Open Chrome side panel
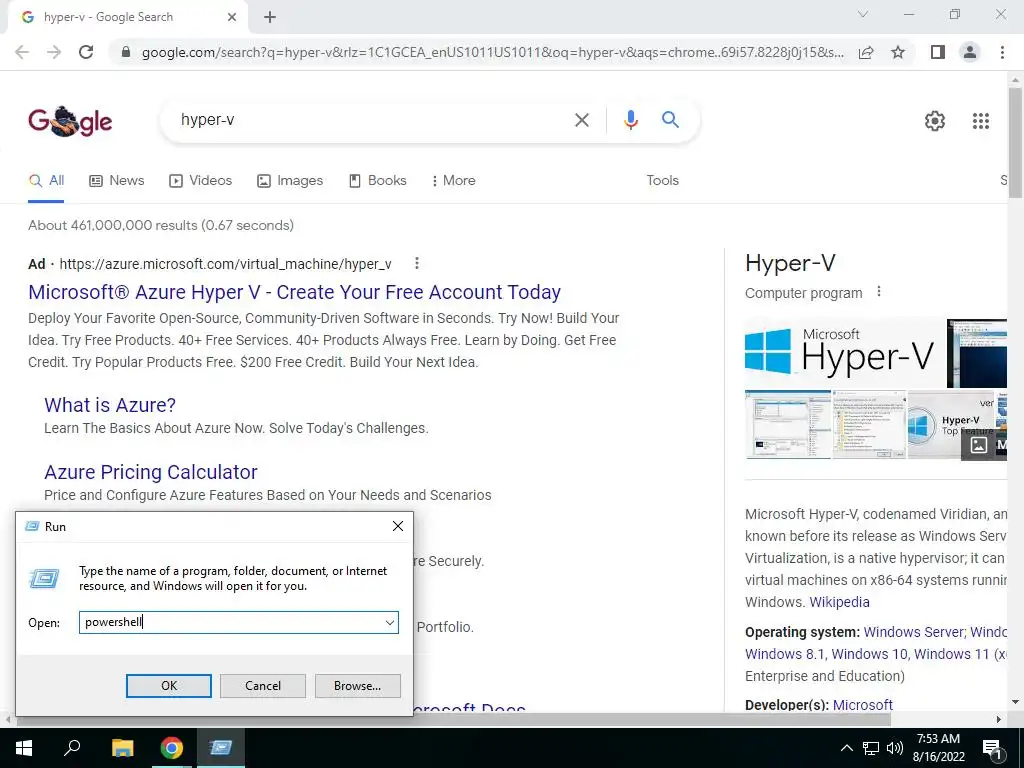 (x=938, y=52)
